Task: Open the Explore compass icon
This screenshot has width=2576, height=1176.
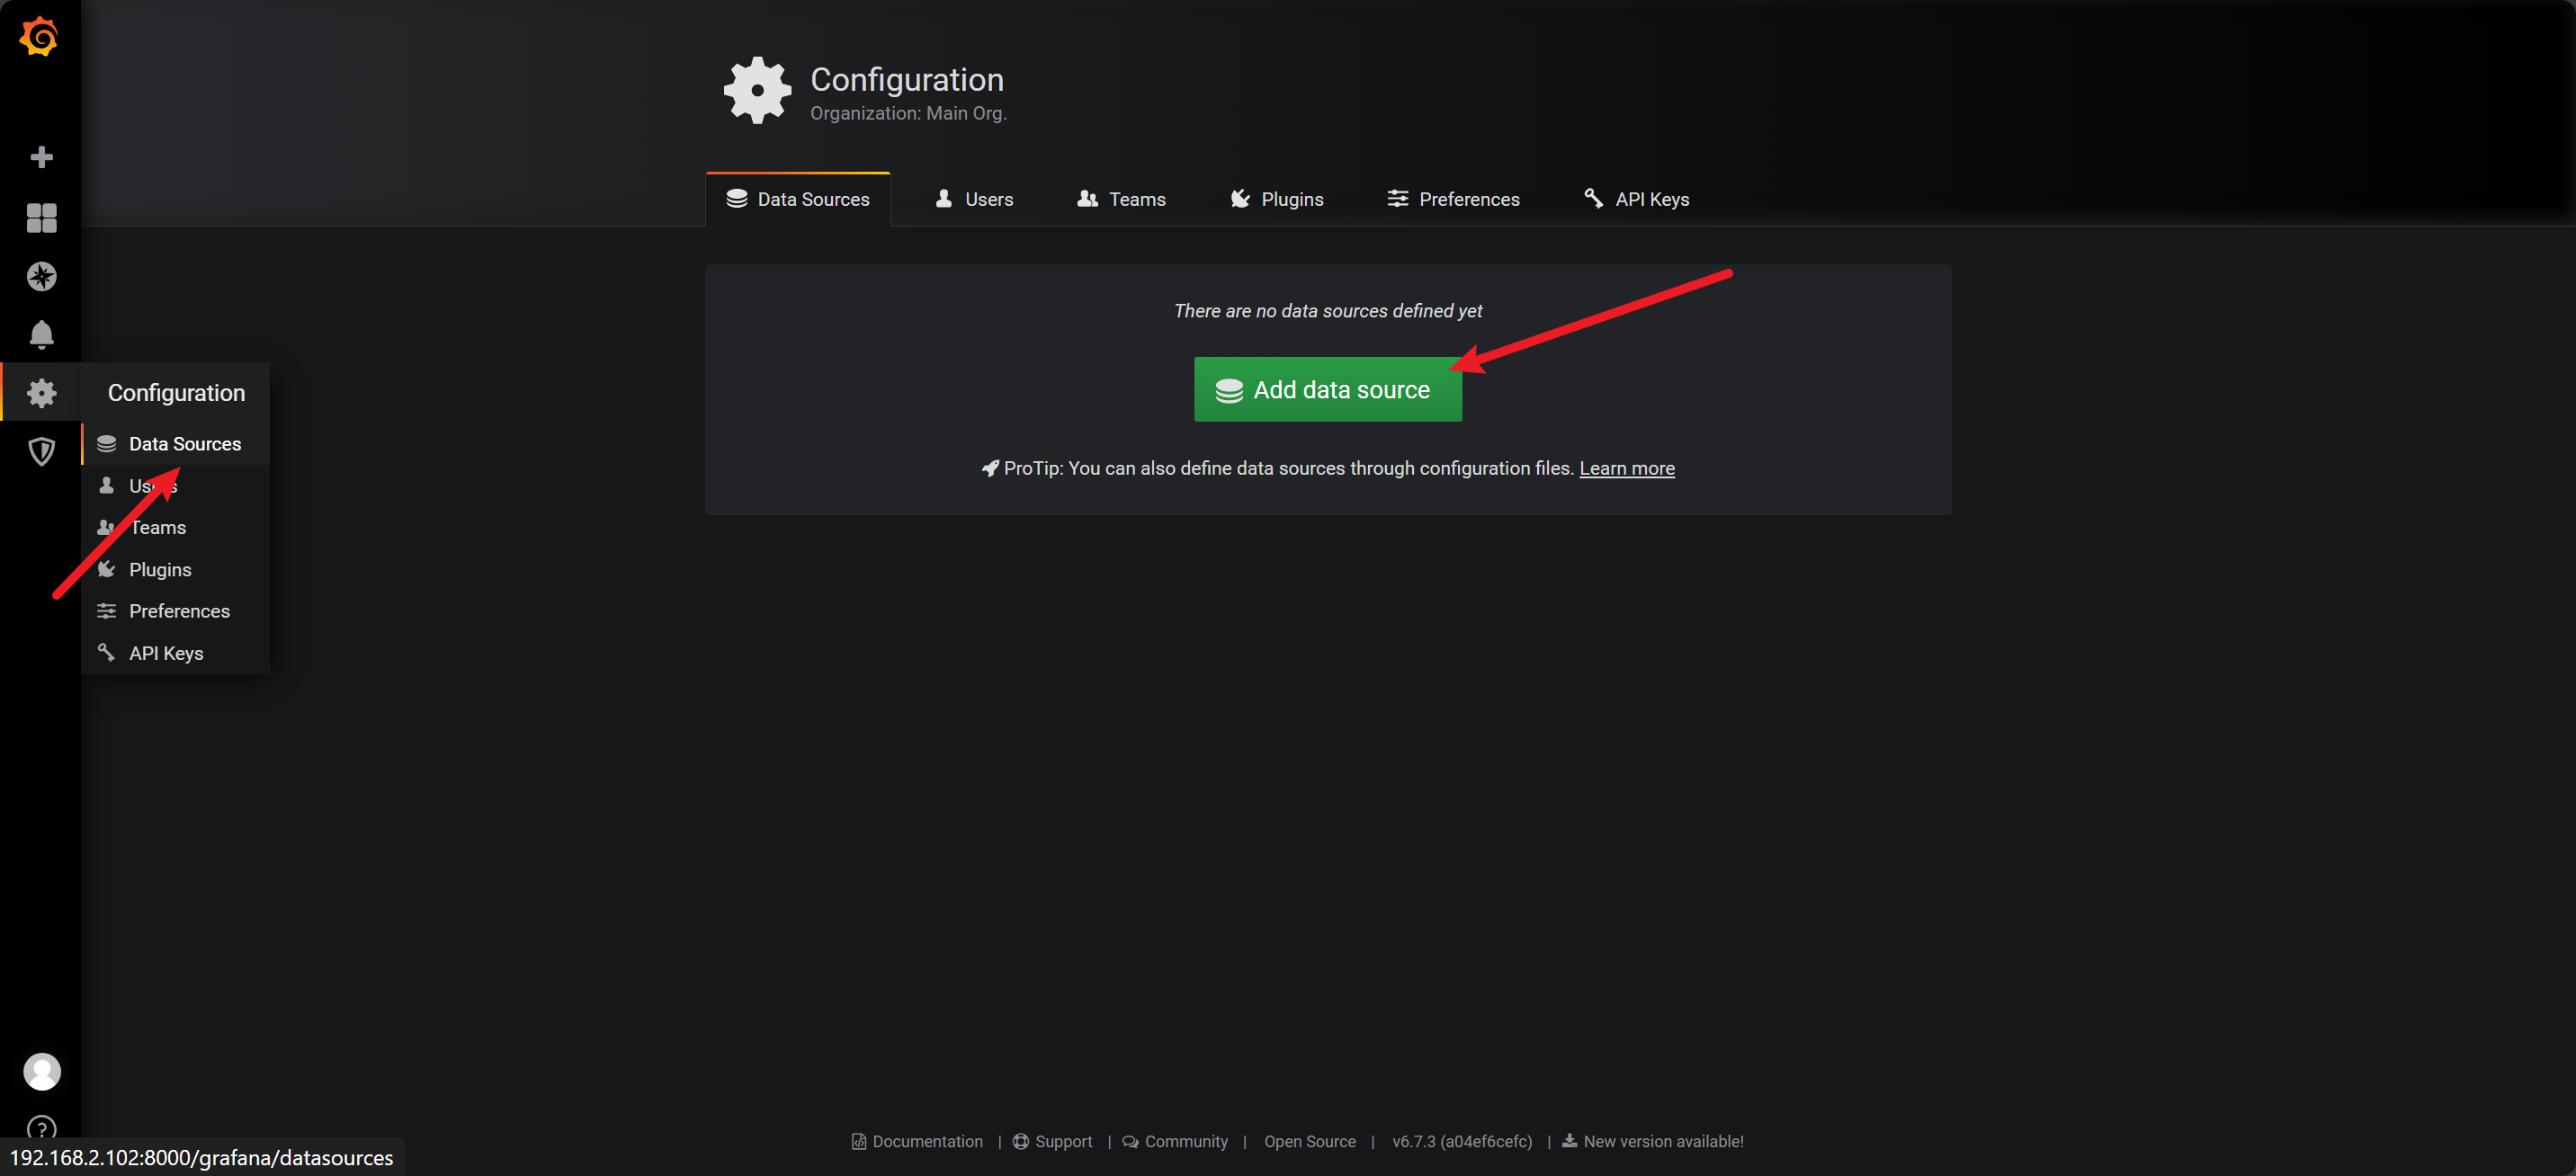Action: [x=41, y=276]
